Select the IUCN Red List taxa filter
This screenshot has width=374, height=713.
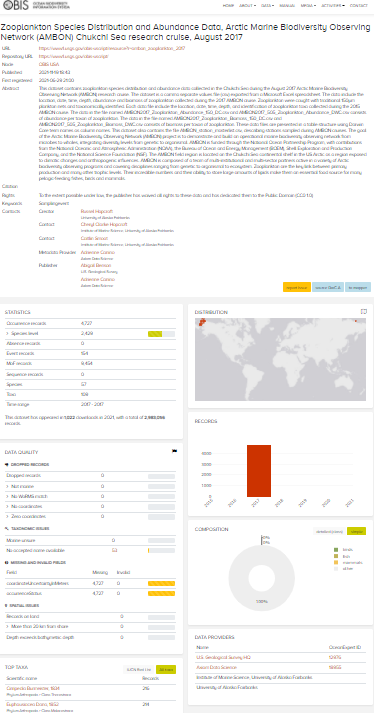click(x=138, y=669)
